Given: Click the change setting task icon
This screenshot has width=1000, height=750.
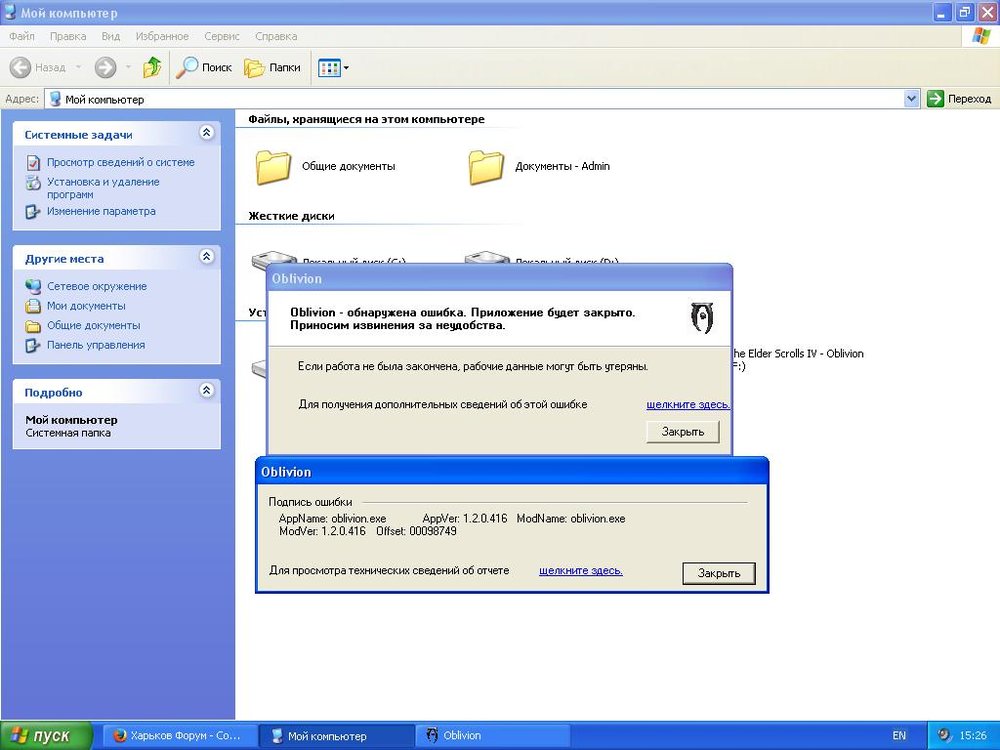Looking at the screenshot, I should [33, 212].
